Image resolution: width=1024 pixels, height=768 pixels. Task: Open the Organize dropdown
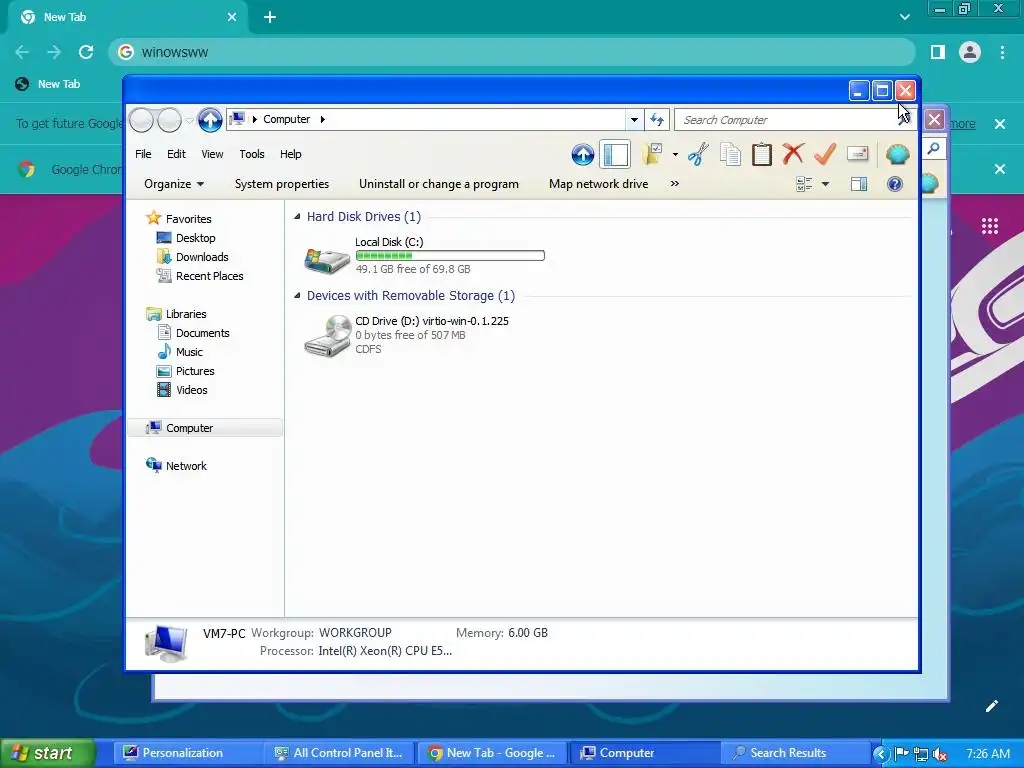point(174,184)
